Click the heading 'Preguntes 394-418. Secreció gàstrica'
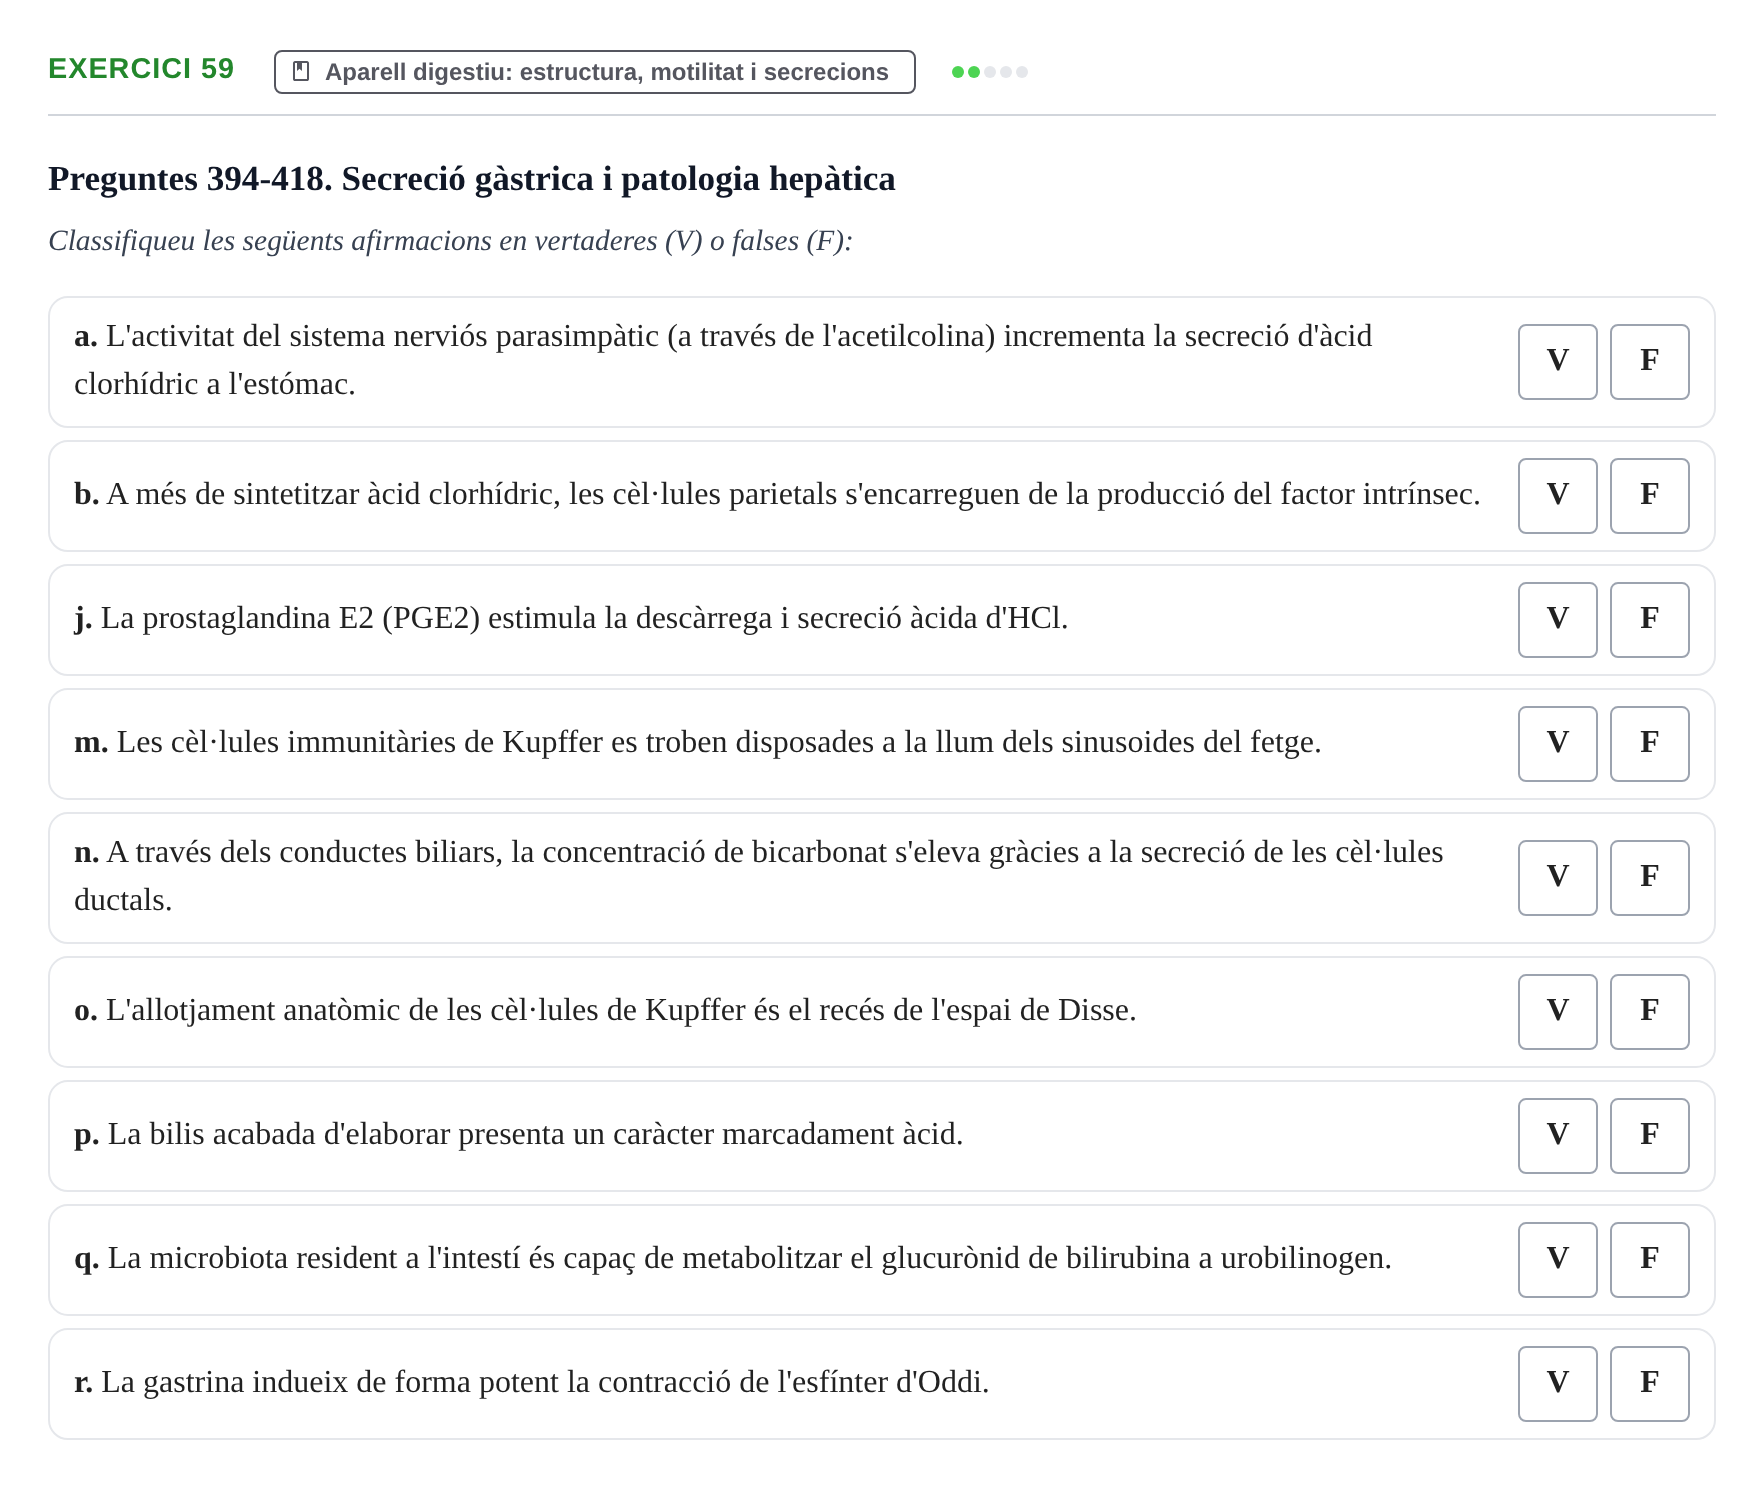The height and width of the screenshot is (1490, 1764). pyautogui.click(x=472, y=179)
